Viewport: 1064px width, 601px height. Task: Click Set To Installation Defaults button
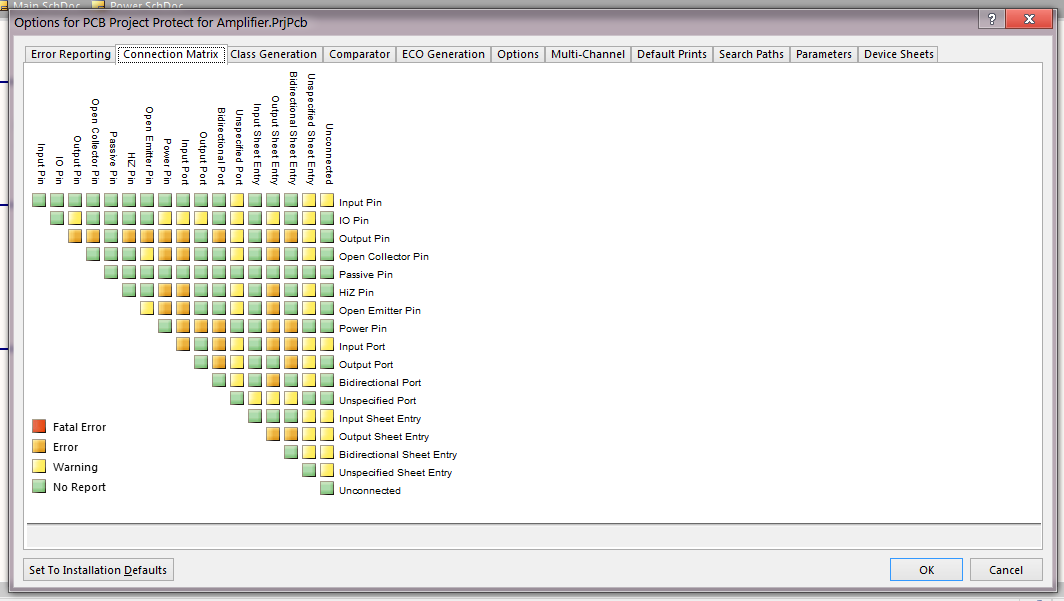(x=98, y=570)
